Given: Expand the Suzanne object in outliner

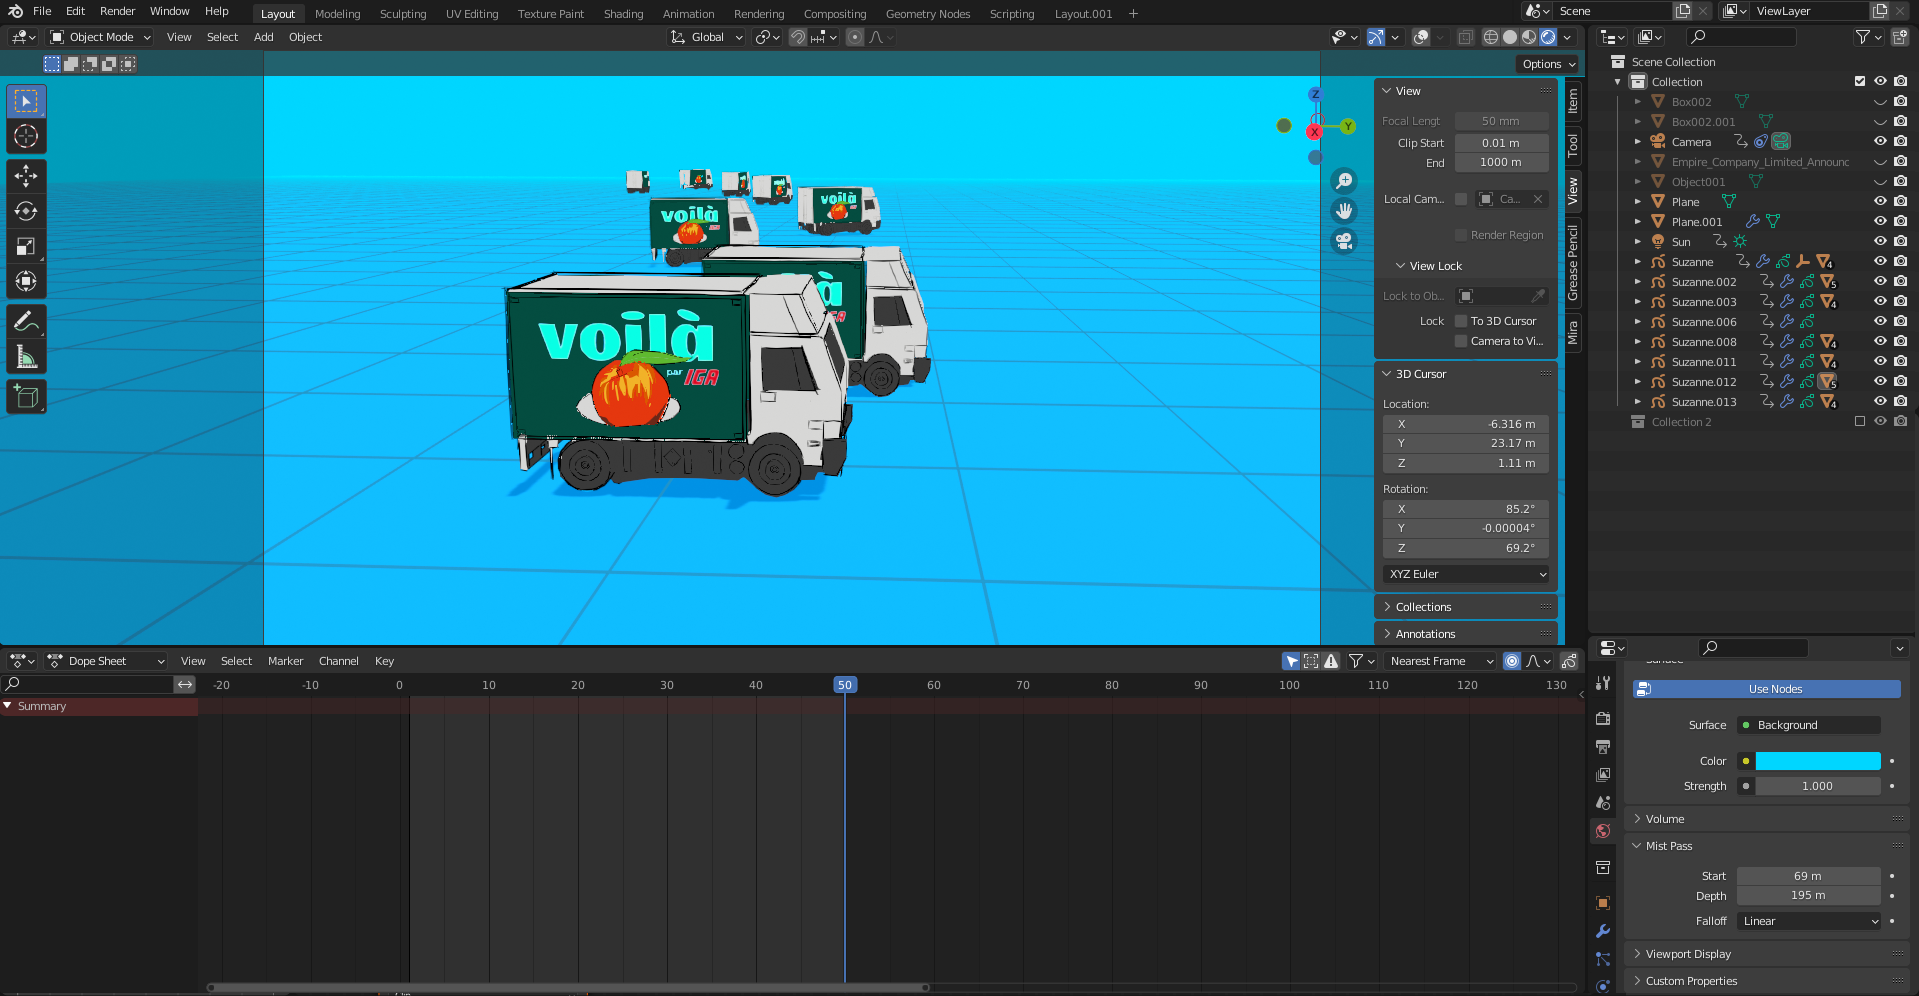Looking at the screenshot, I should (x=1638, y=262).
